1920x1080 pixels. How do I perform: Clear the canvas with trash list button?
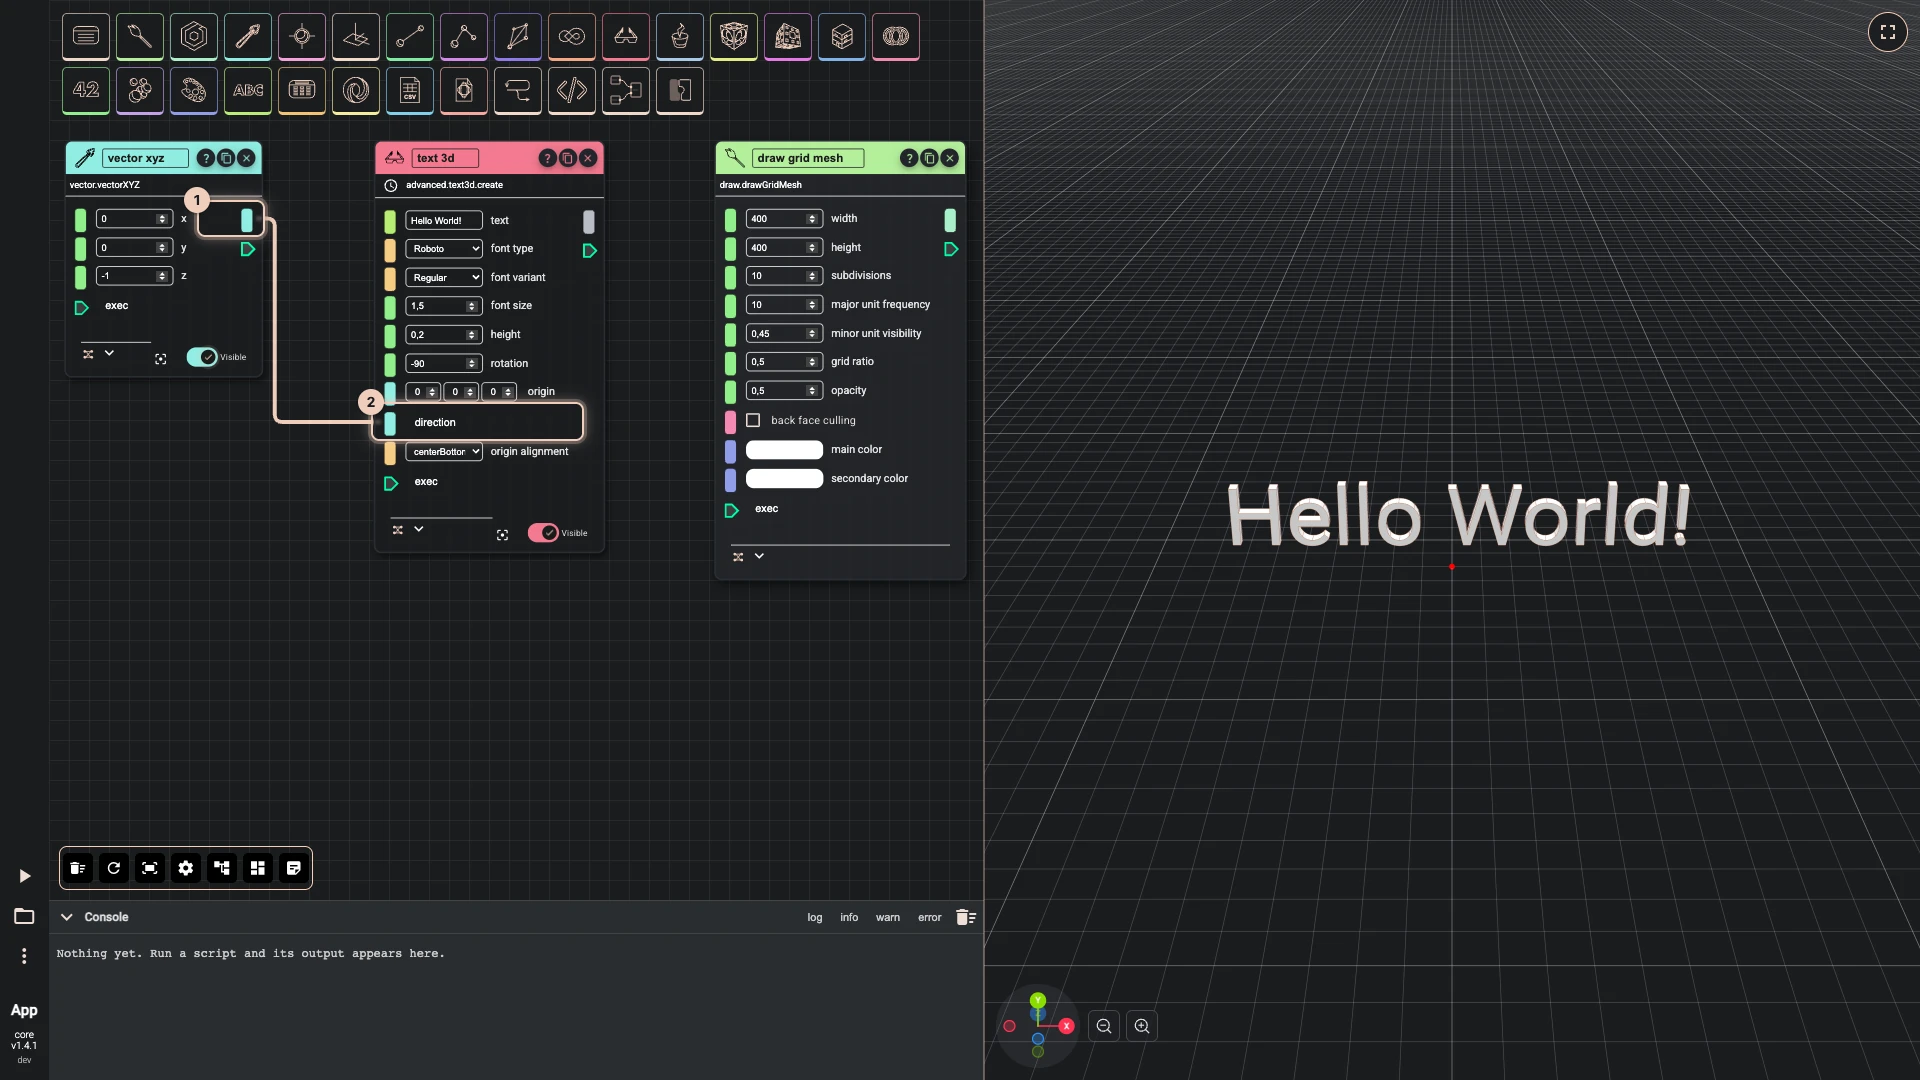tap(78, 868)
